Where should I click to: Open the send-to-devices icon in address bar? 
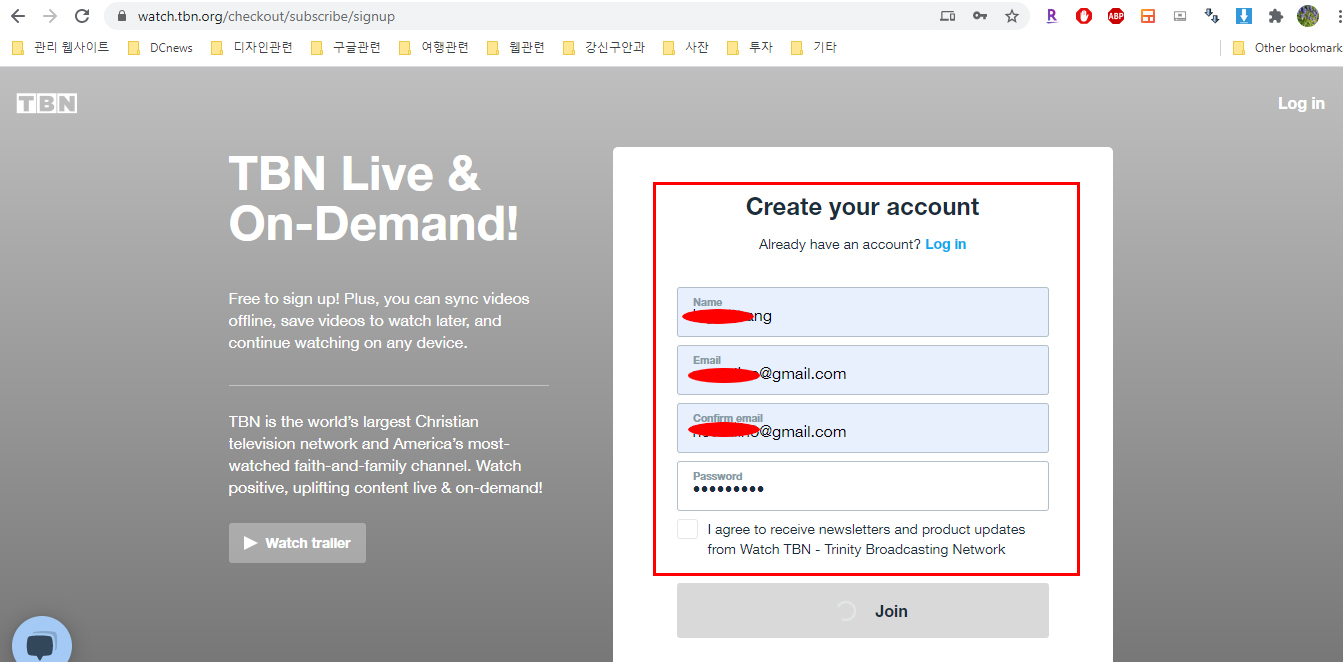[948, 16]
